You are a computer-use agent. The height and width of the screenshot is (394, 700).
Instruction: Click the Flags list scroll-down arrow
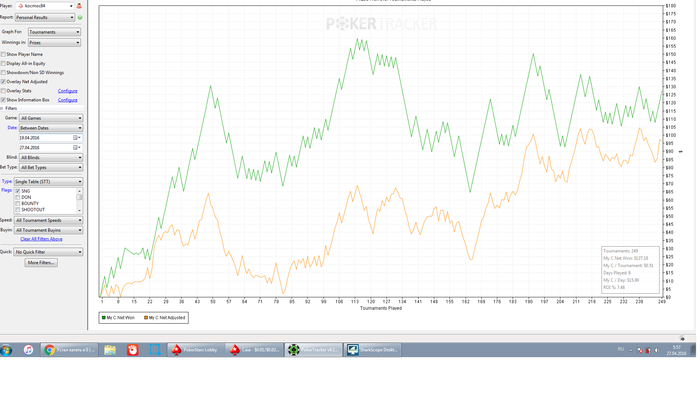click(x=79, y=211)
